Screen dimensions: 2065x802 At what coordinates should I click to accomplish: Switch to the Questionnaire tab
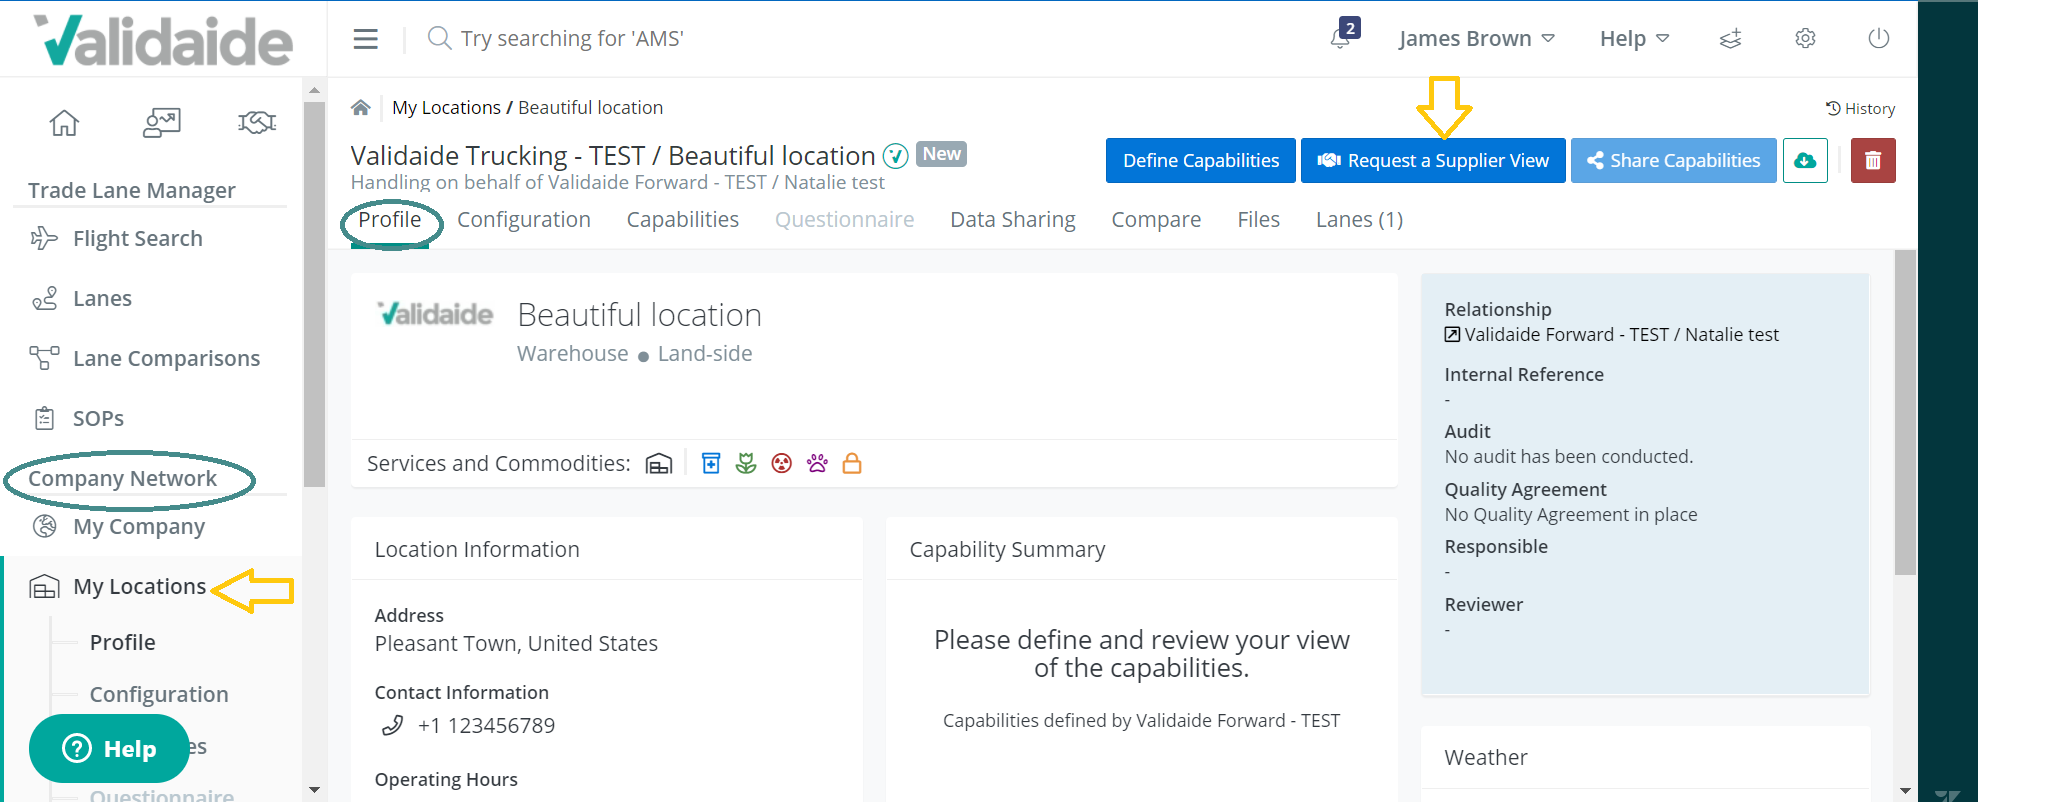point(845,220)
